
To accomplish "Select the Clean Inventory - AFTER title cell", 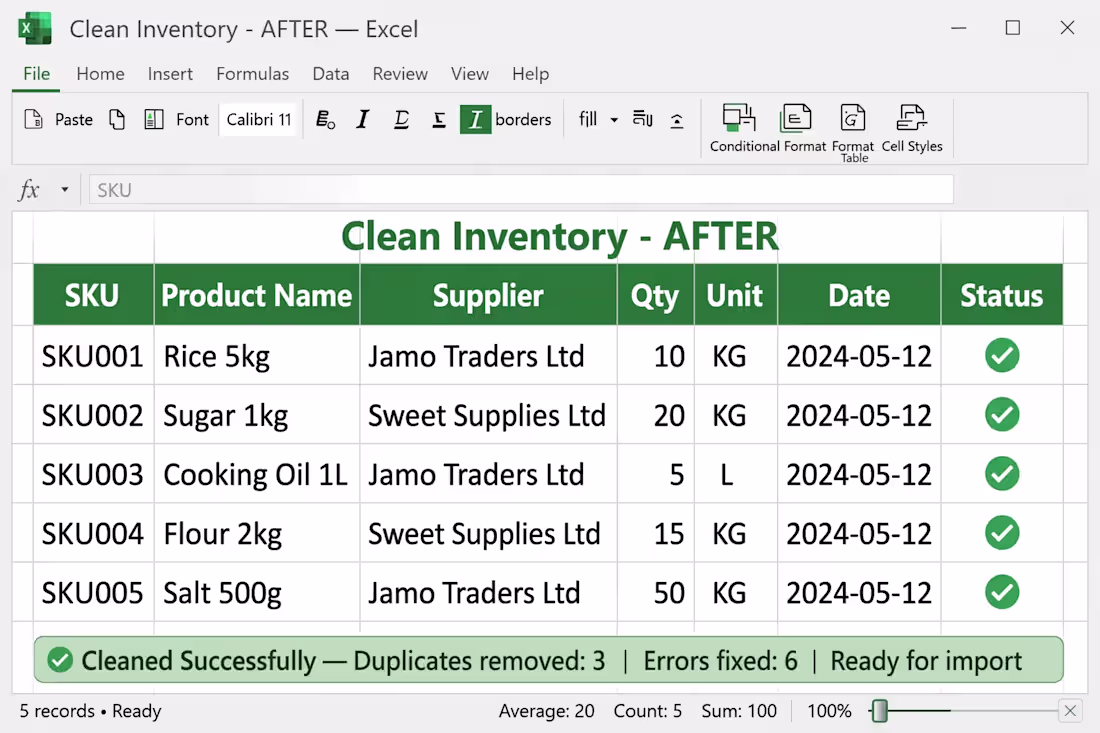I will pos(560,236).
